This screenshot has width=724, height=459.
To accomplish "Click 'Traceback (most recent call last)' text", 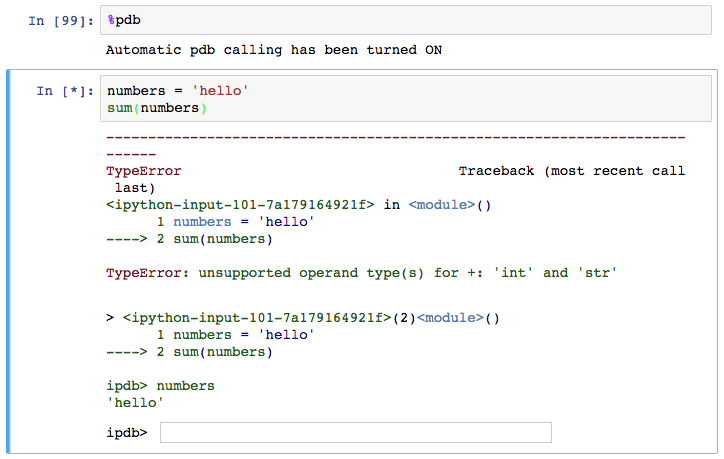I will [571, 171].
